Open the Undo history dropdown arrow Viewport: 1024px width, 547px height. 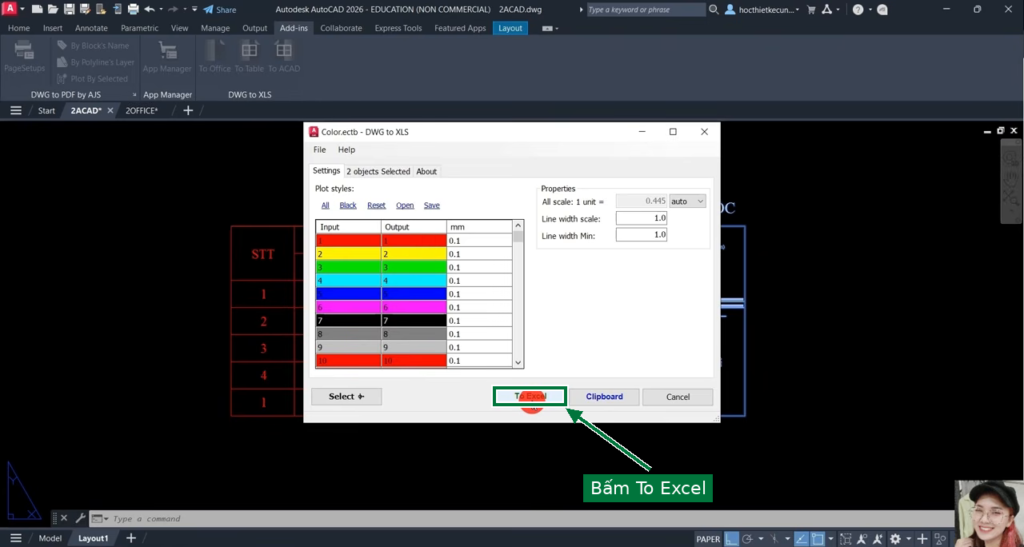[x=161, y=9]
